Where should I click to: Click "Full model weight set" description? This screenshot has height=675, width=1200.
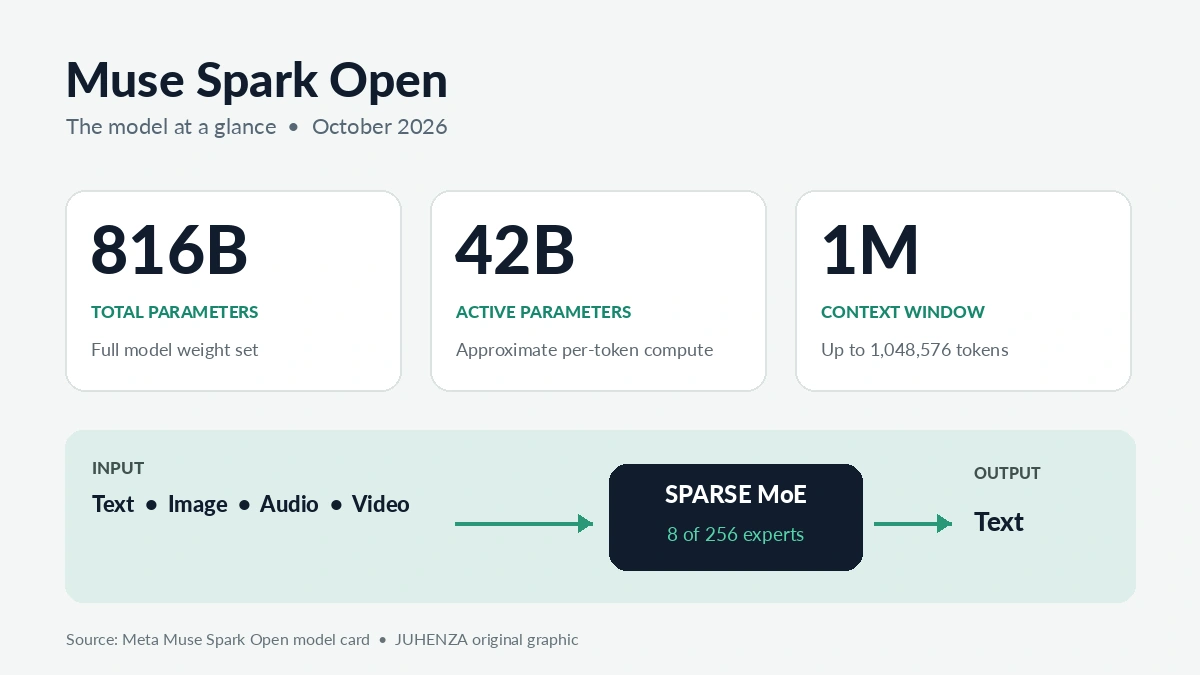pos(174,350)
